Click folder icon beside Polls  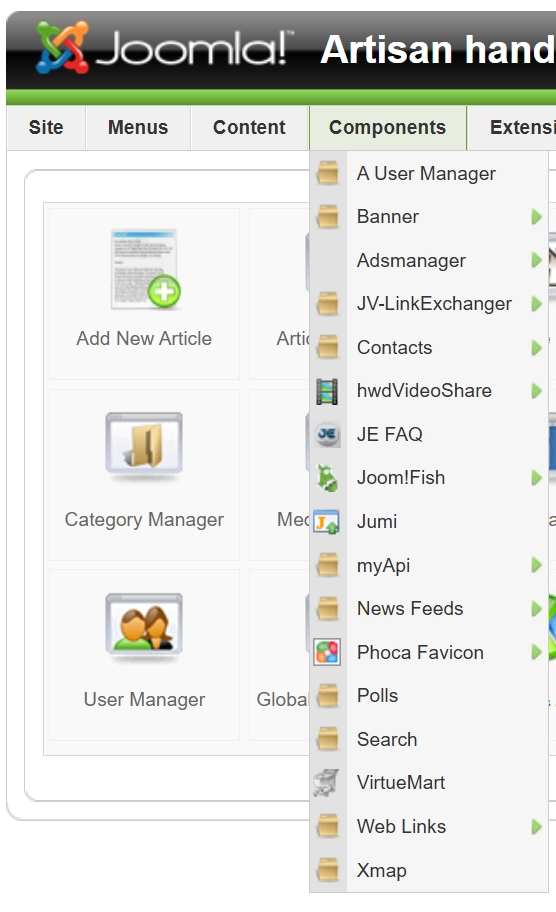pos(328,696)
